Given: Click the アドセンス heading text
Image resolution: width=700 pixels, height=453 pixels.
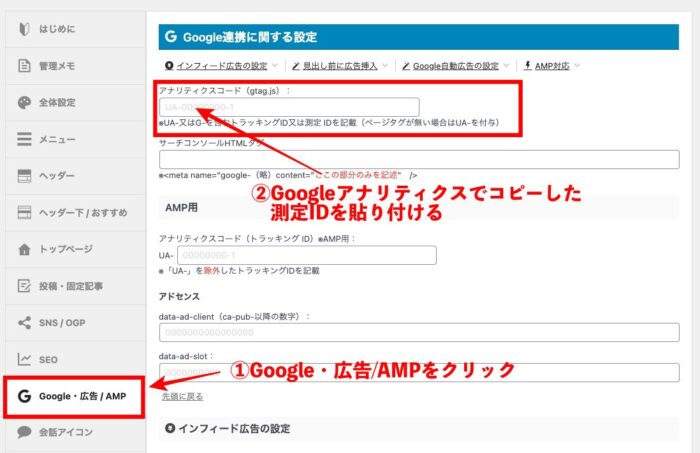Looking at the screenshot, I should [x=179, y=296].
